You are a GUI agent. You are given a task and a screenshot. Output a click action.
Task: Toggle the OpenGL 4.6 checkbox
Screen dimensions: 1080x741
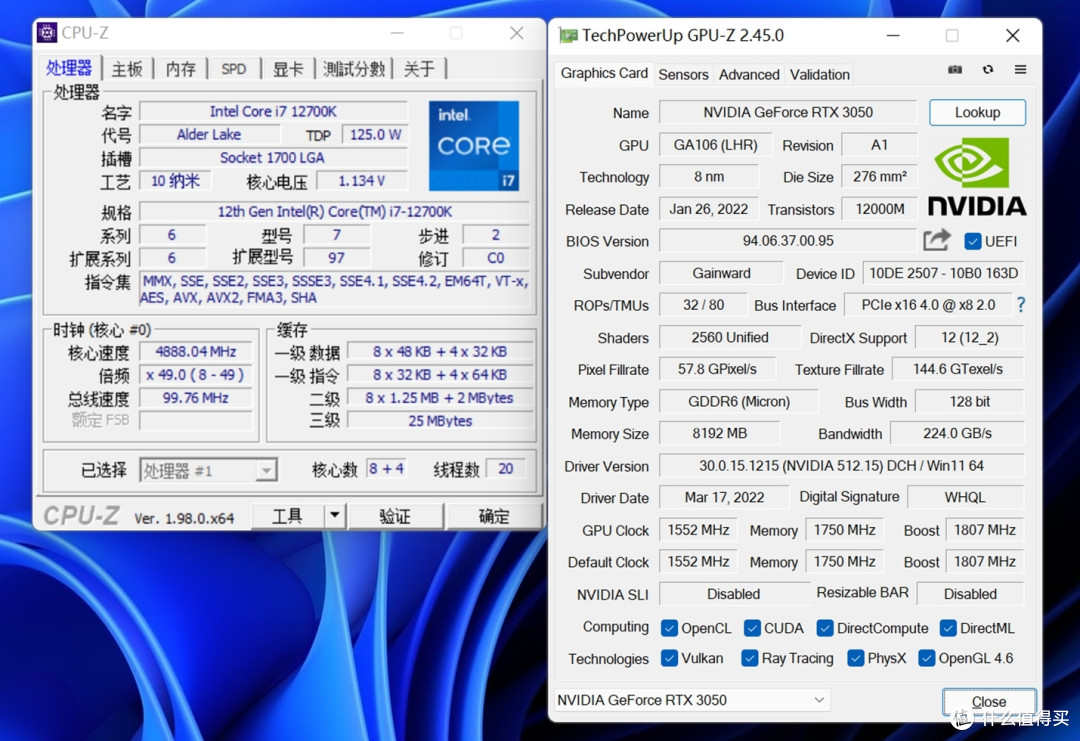pyautogui.click(x=926, y=658)
